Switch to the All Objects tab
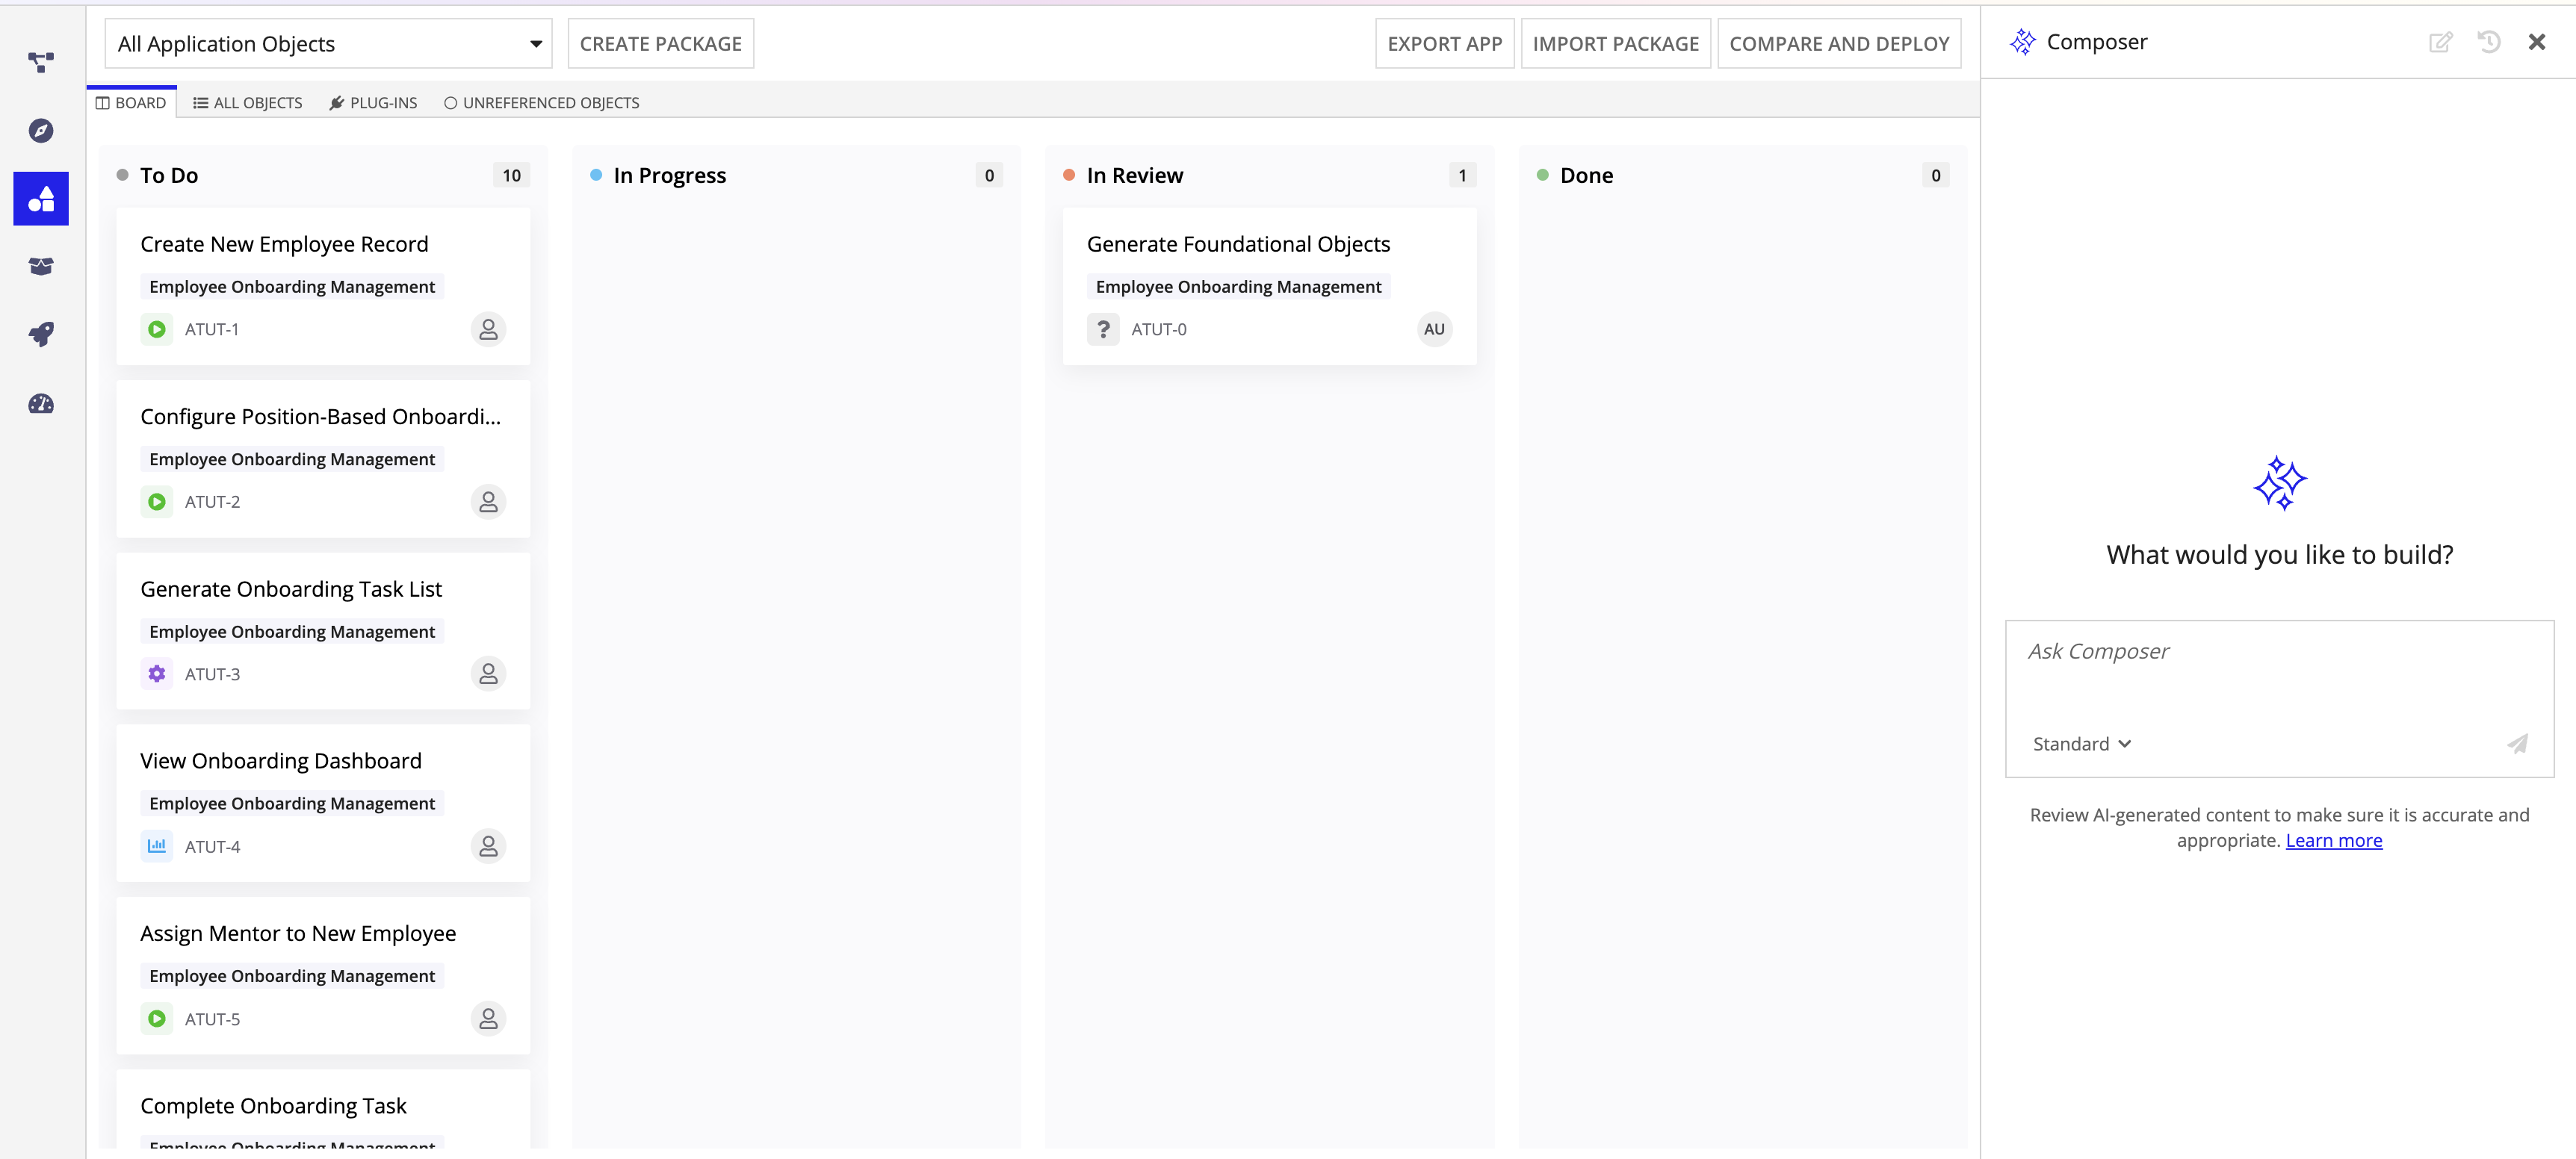The height and width of the screenshot is (1159, 2576). click(248, 102)
